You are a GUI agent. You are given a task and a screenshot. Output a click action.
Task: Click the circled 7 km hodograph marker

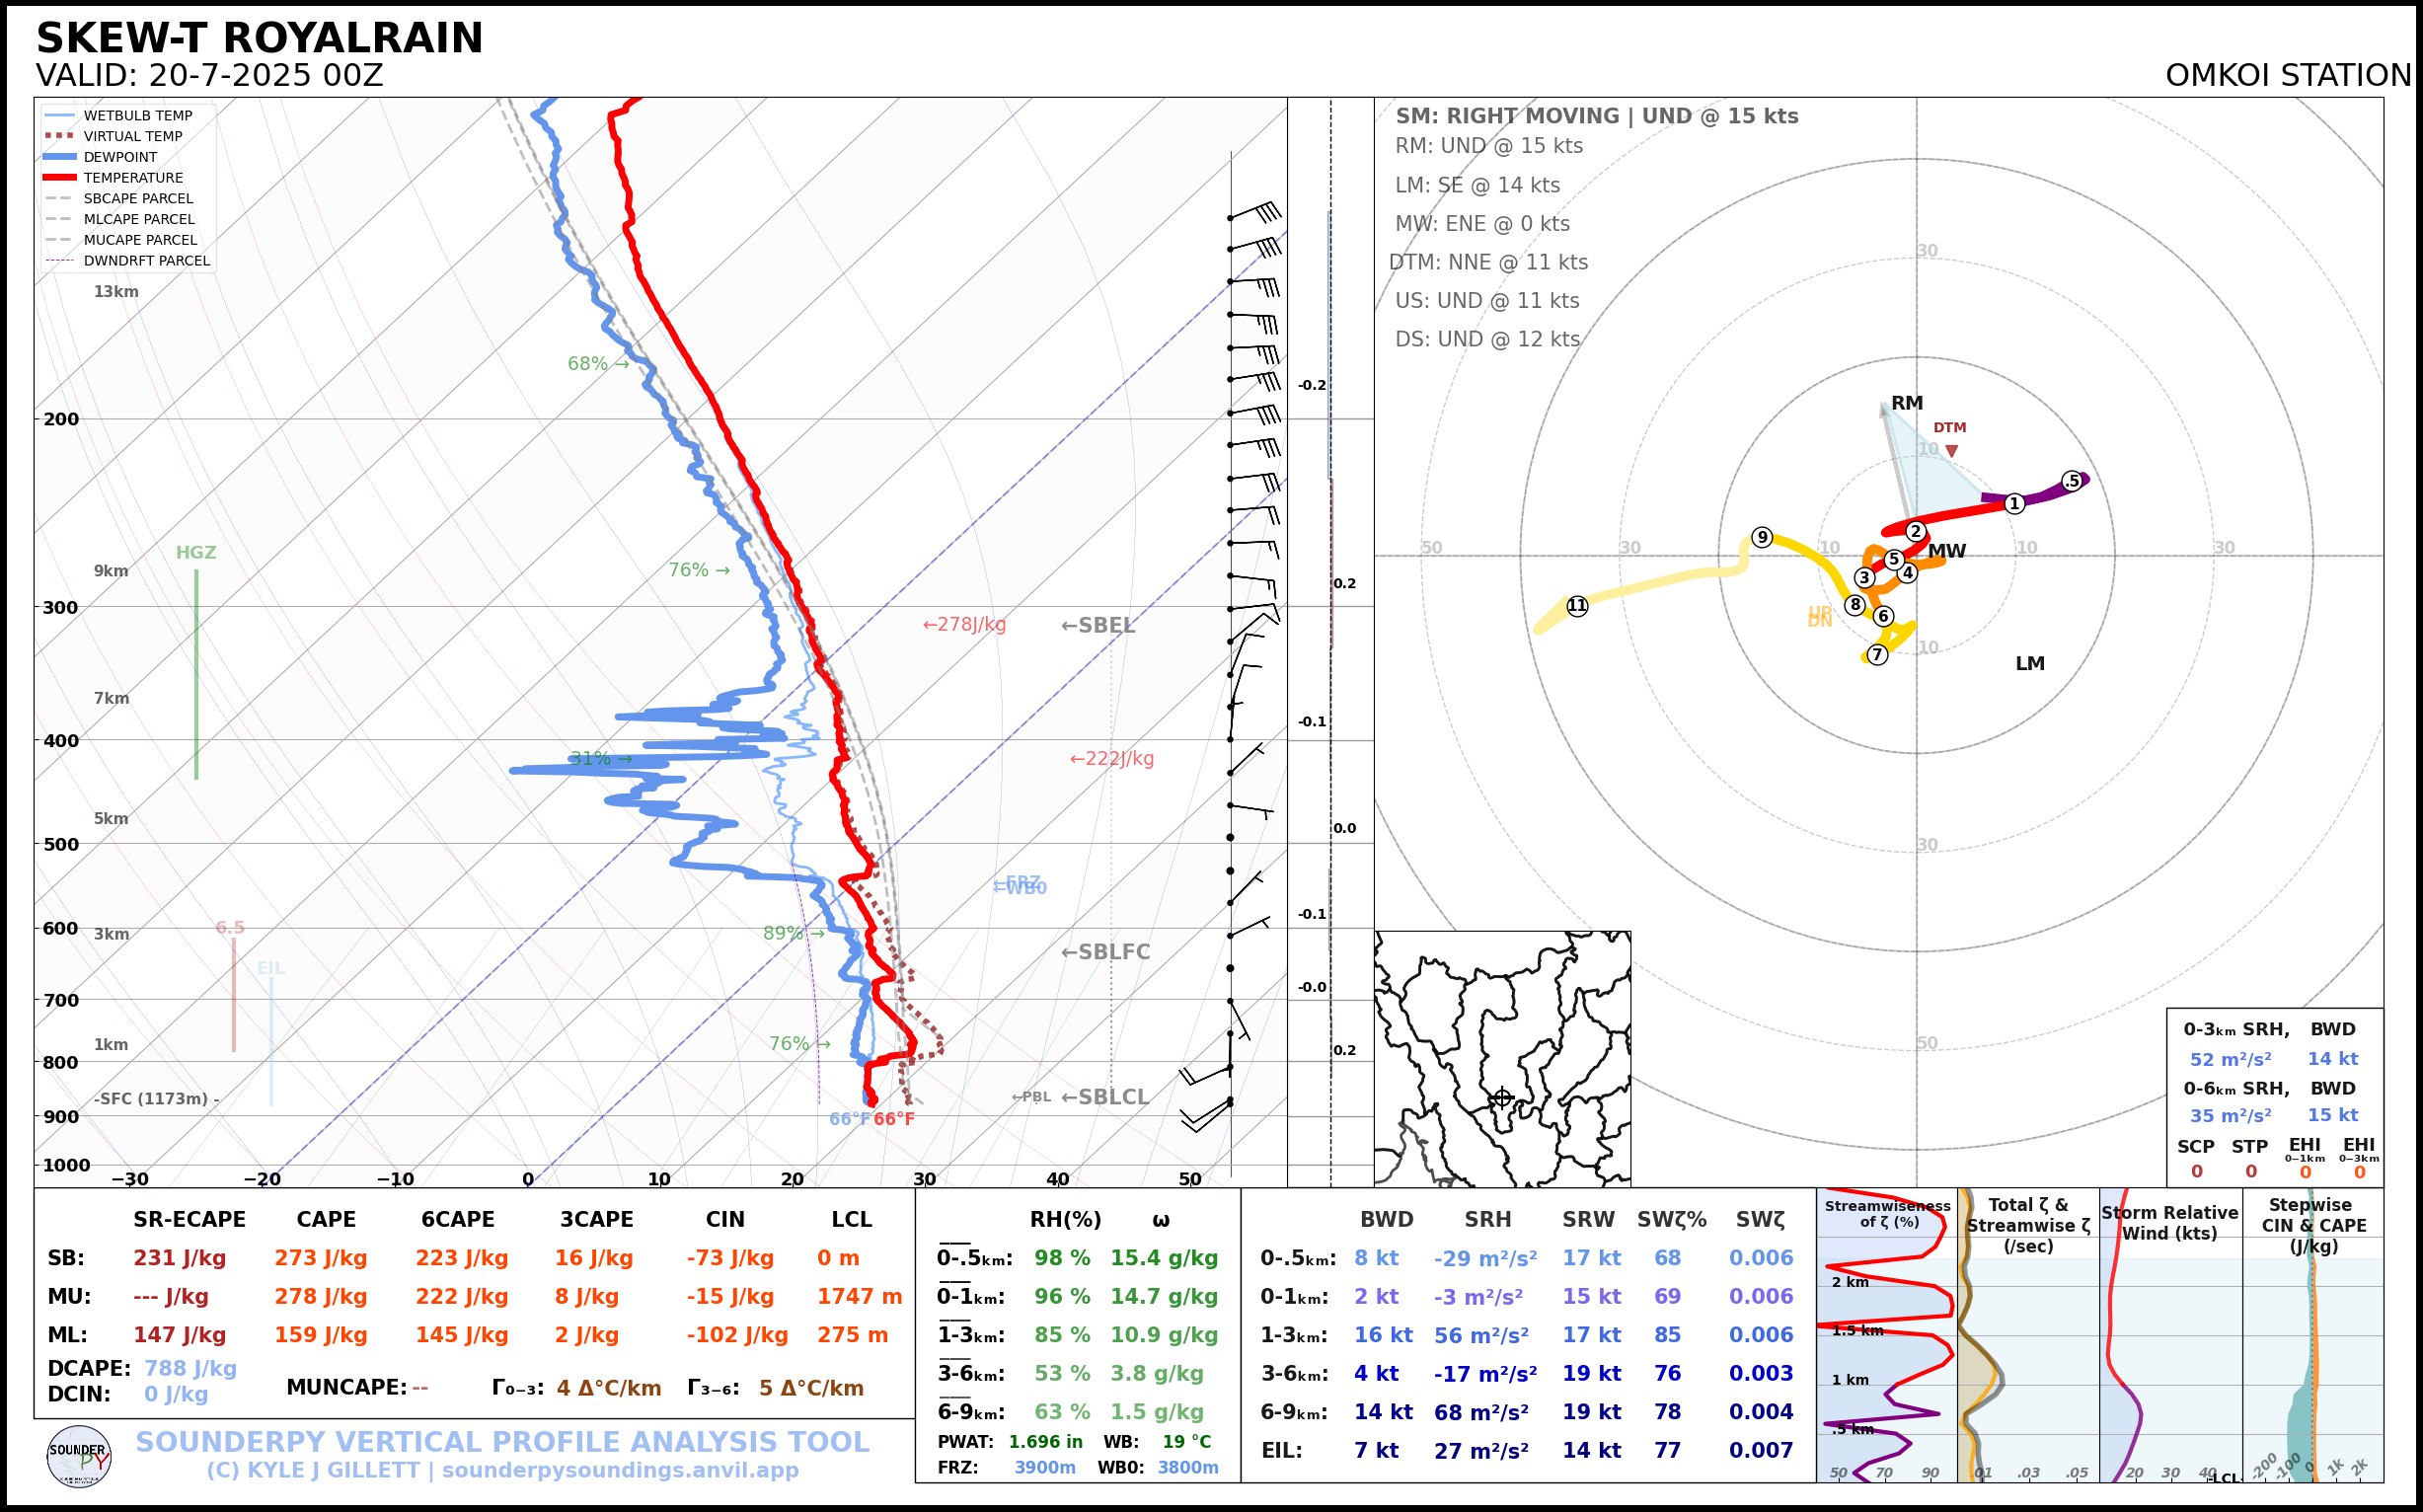(1877, 655)
